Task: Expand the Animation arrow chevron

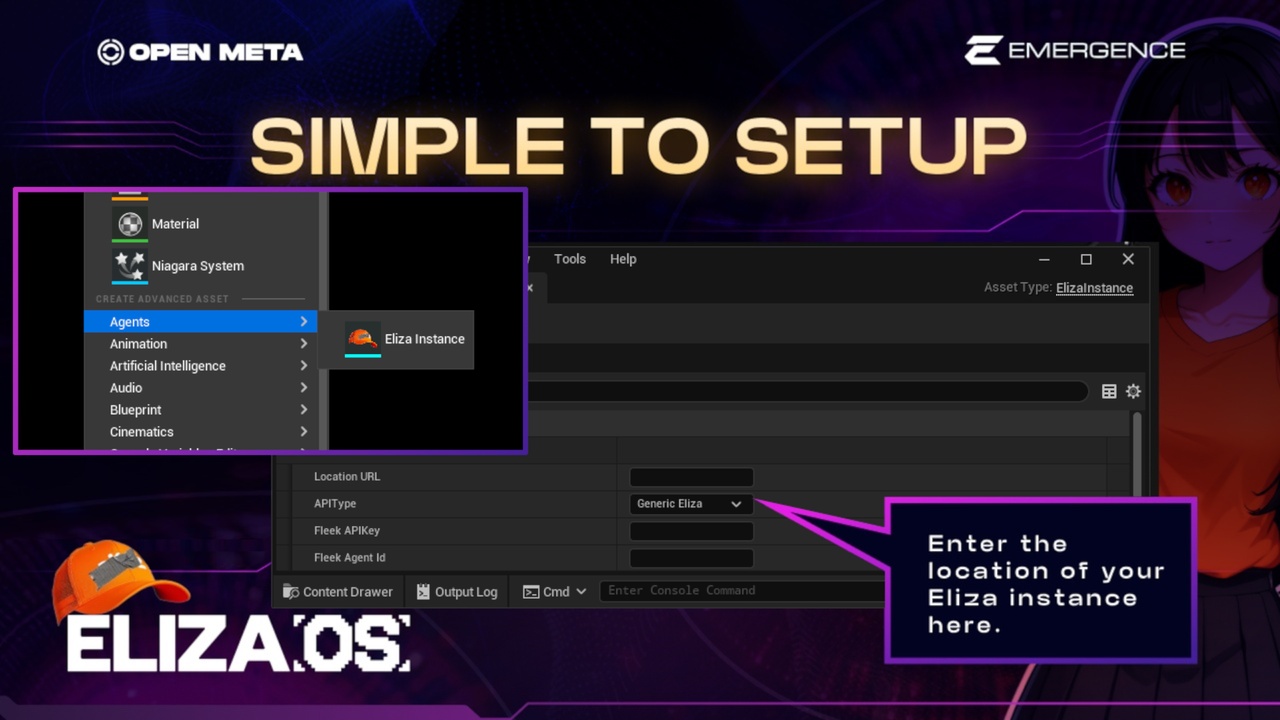Action: coord(304,344)
